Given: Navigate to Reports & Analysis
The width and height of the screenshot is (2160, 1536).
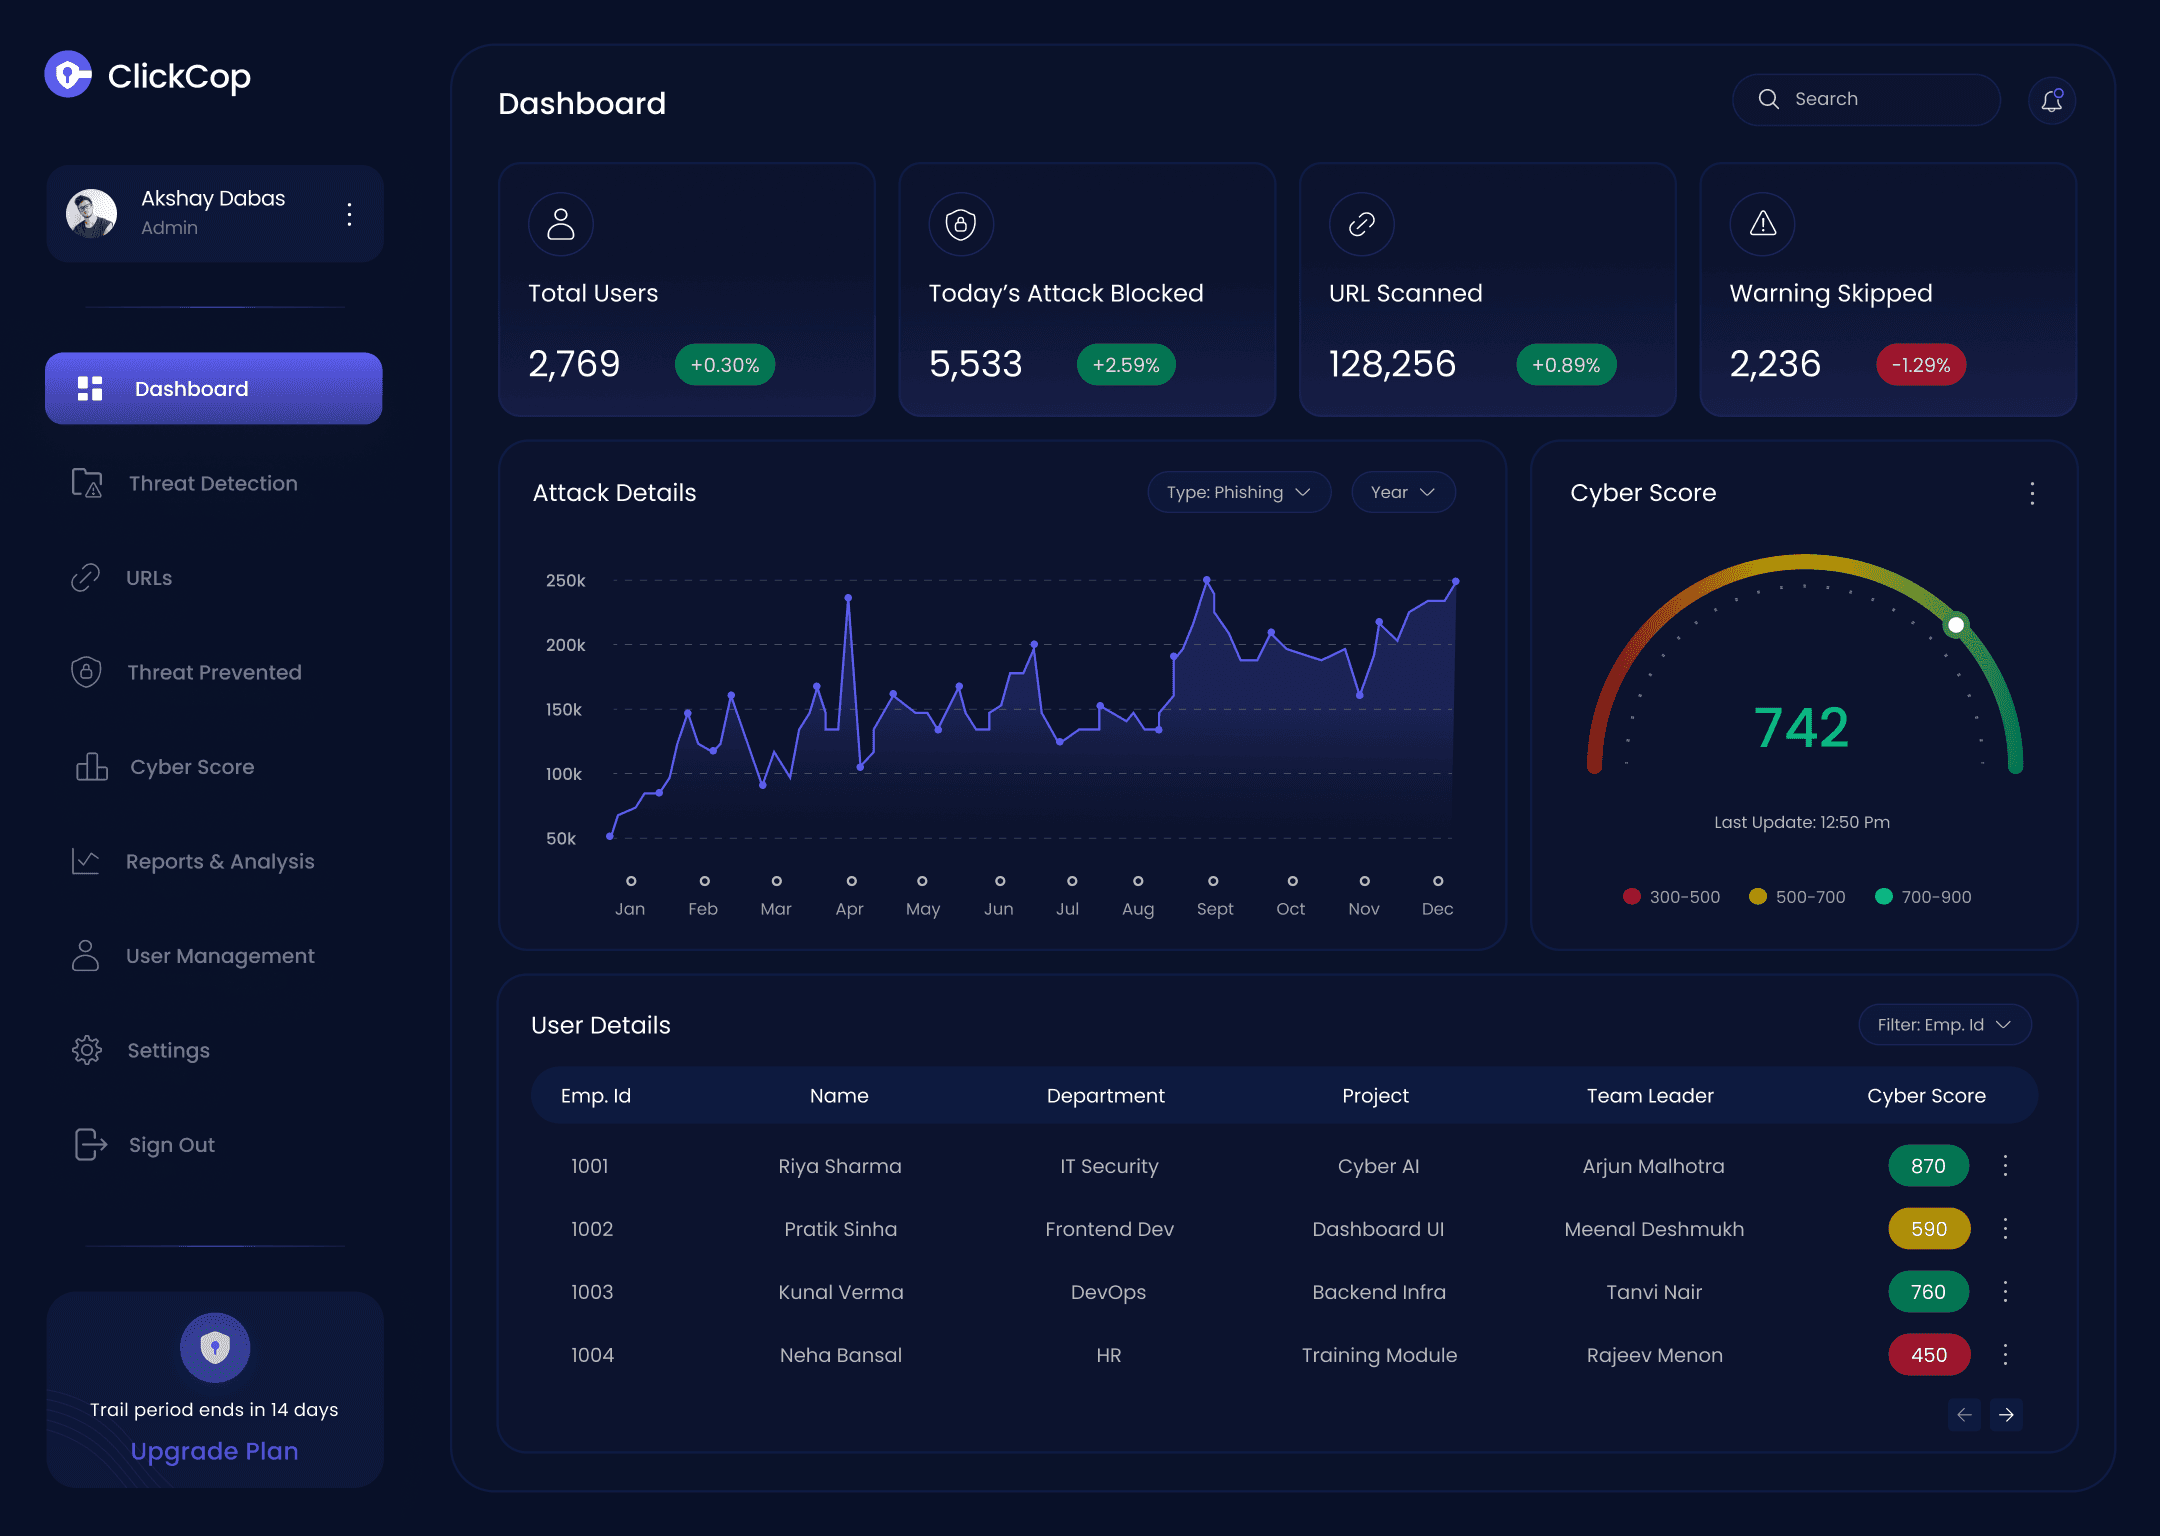Looking at the screenshot, I should click(x=219, y=861).
